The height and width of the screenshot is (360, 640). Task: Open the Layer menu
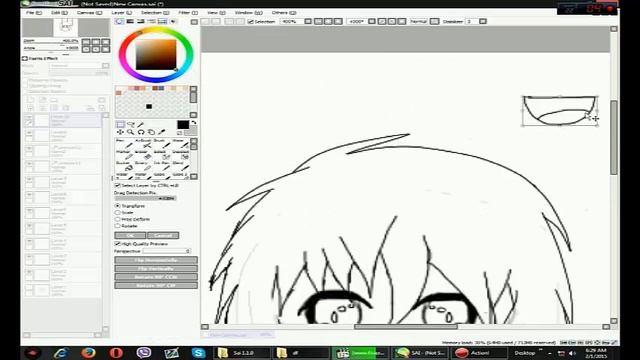(122, 13)
